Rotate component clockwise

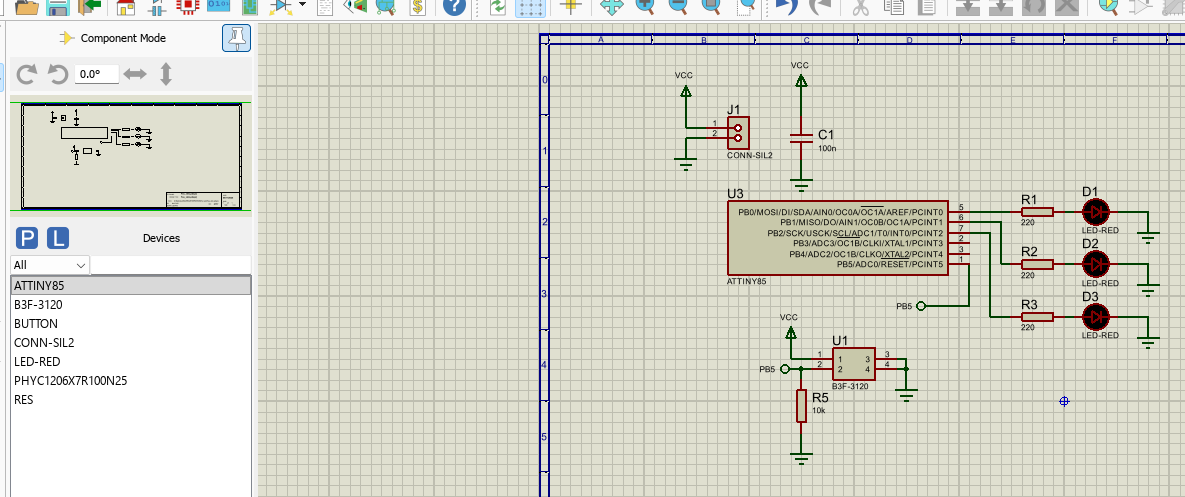27,74
